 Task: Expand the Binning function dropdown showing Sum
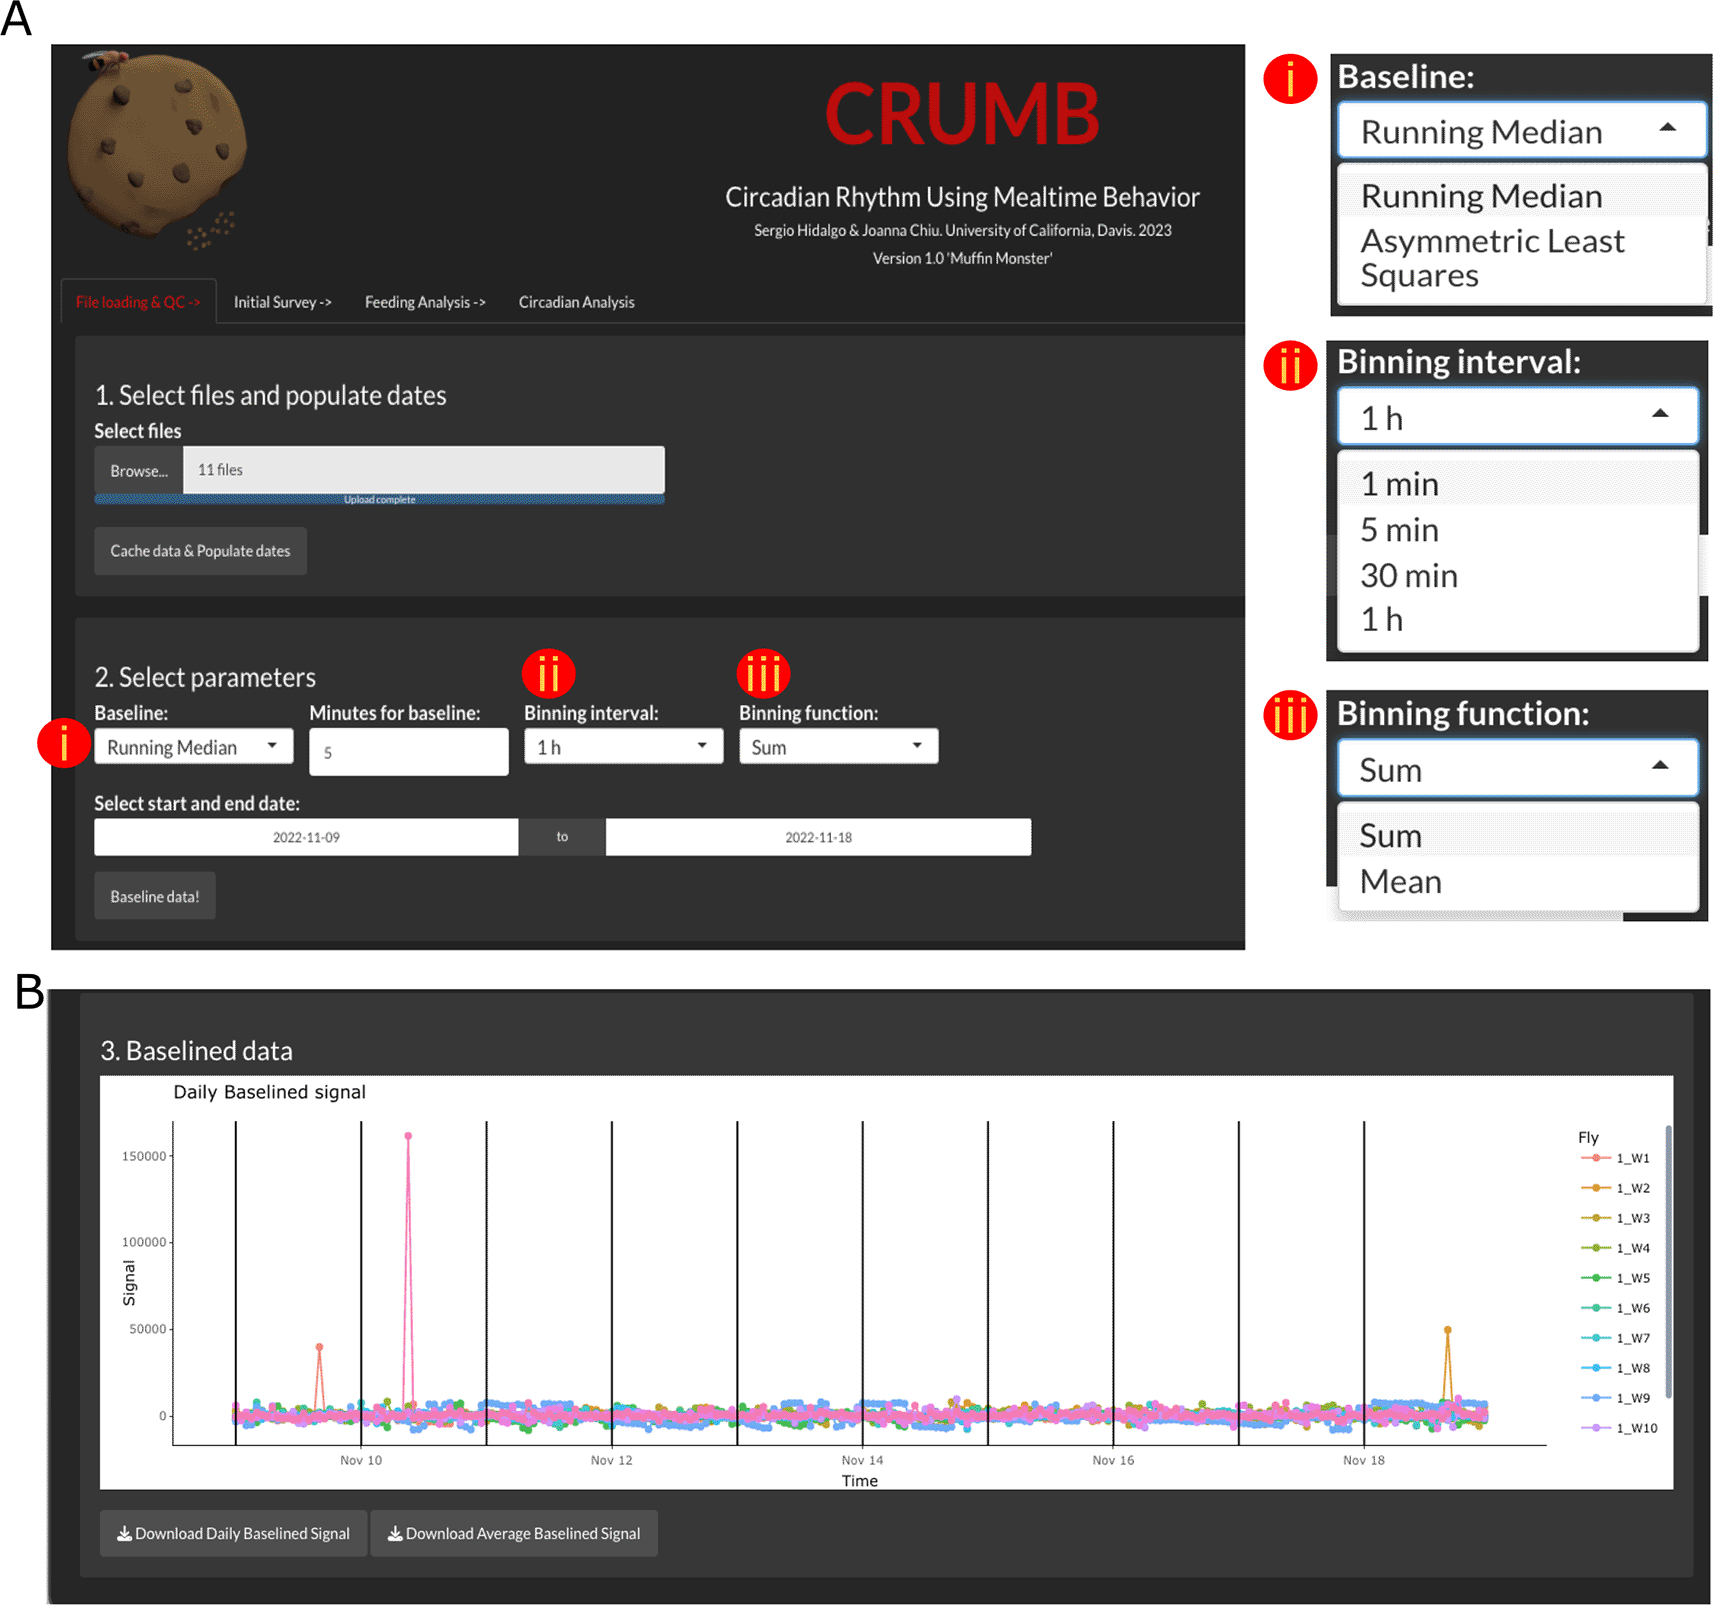click(x=838, y=747)
